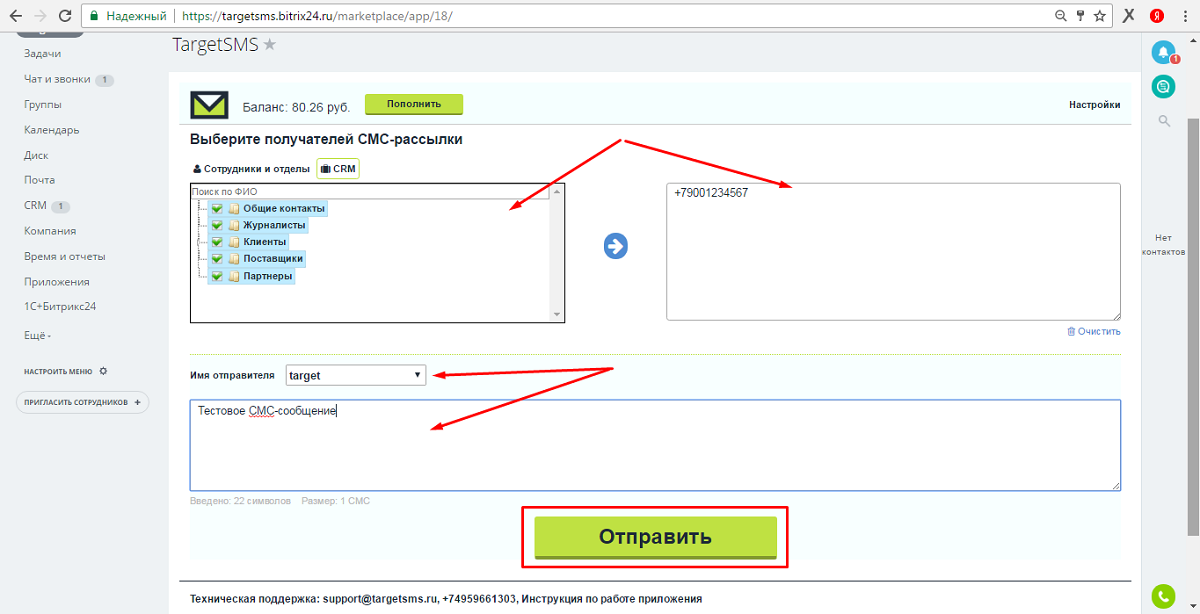
Task: Uncheck the Журналисты checkbox
Action: point(216,226)
